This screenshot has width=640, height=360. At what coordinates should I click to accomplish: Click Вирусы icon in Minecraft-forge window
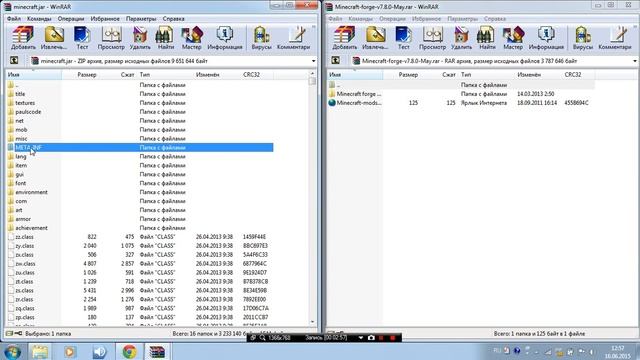click(582, 38)
